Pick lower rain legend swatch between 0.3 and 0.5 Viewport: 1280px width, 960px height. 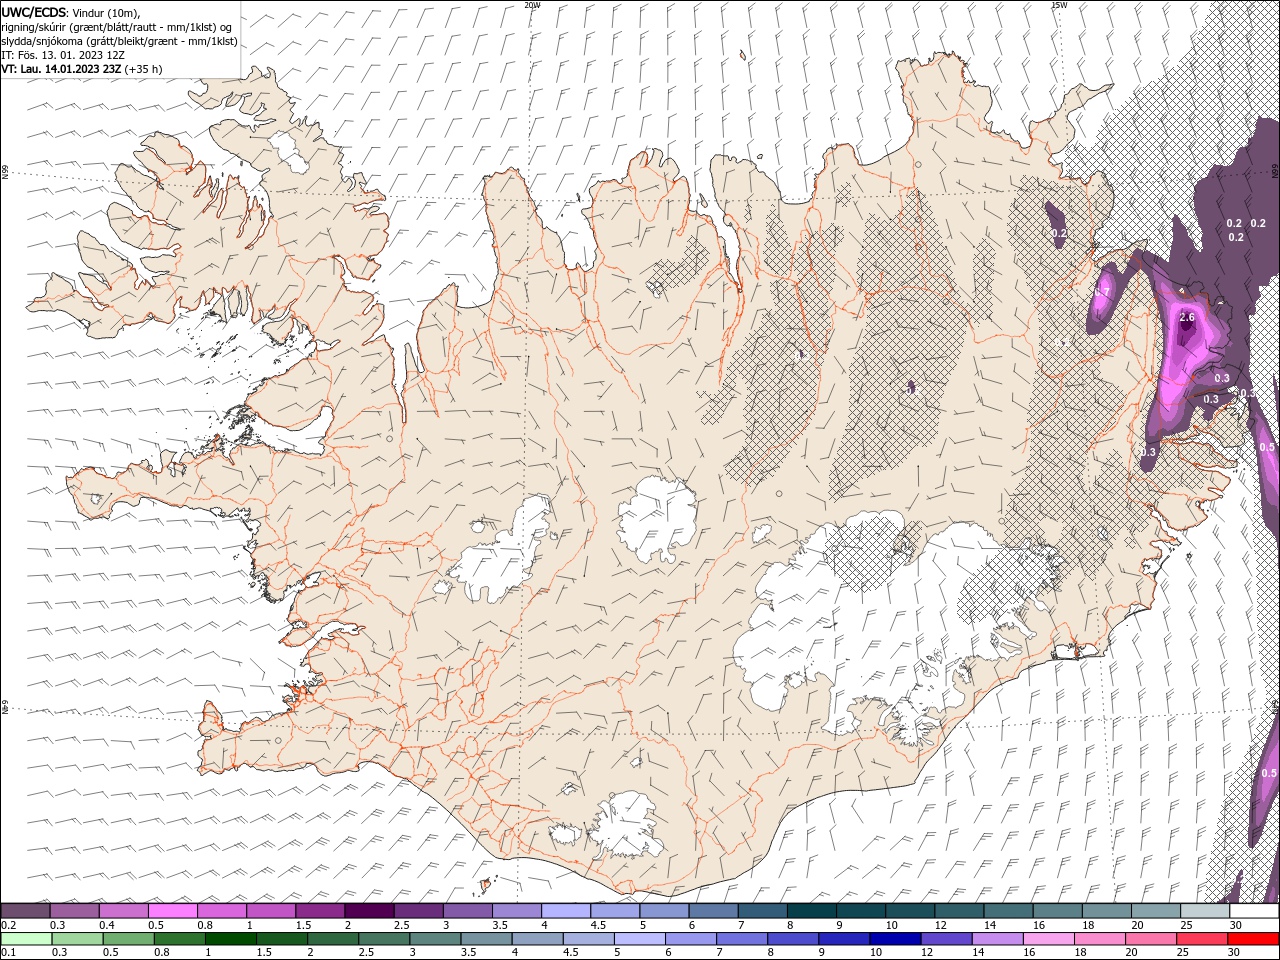click(78, 938)
